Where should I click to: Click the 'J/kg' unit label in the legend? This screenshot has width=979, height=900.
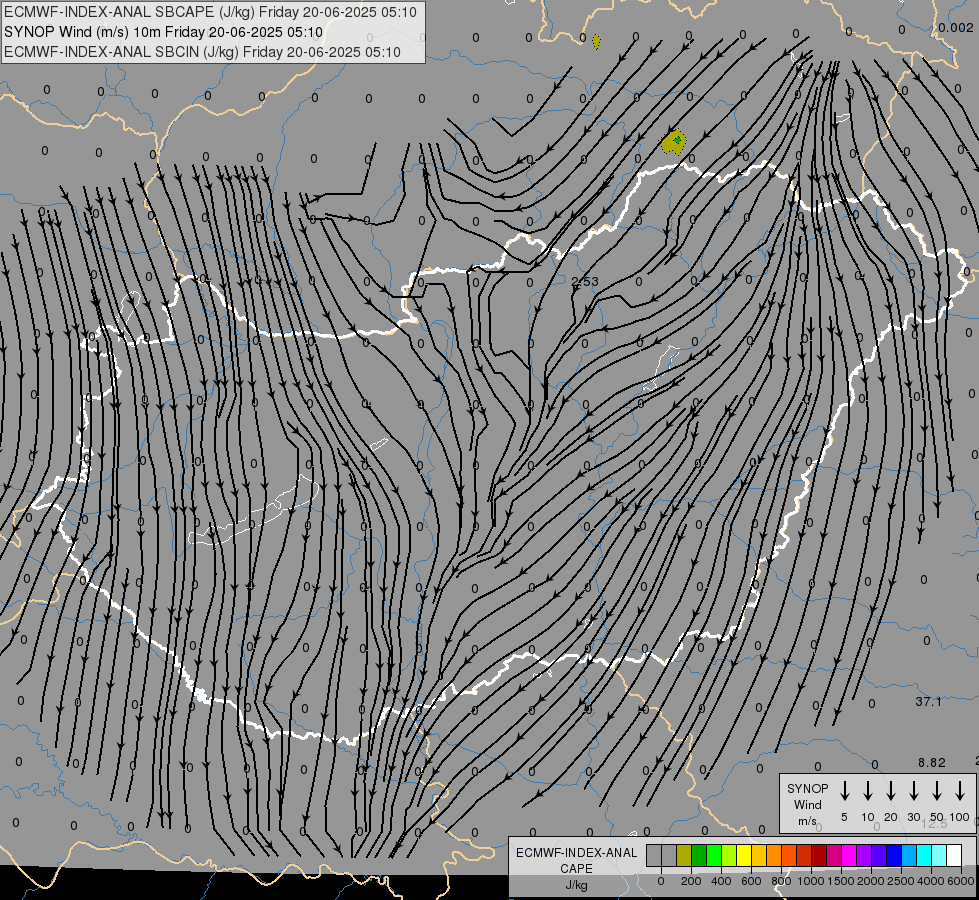[x=576, y=885]
